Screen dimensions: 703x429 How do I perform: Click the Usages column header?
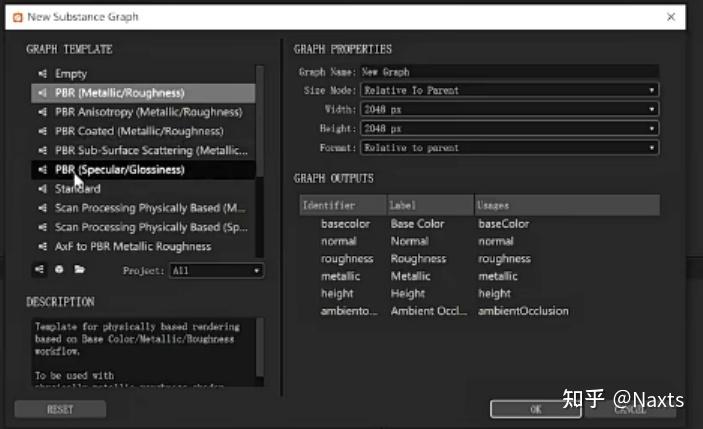pos(567,205)
